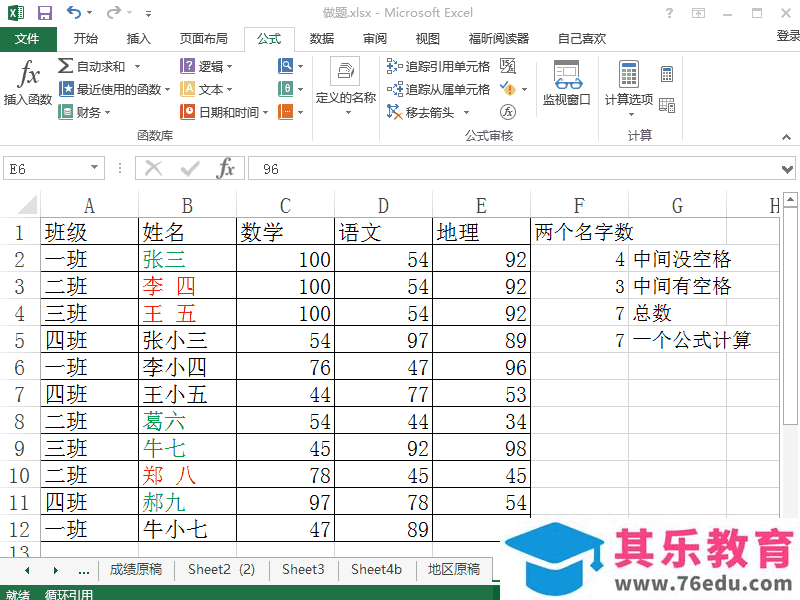
Task: Click next sheet navigation arrow
Action: 56,570
